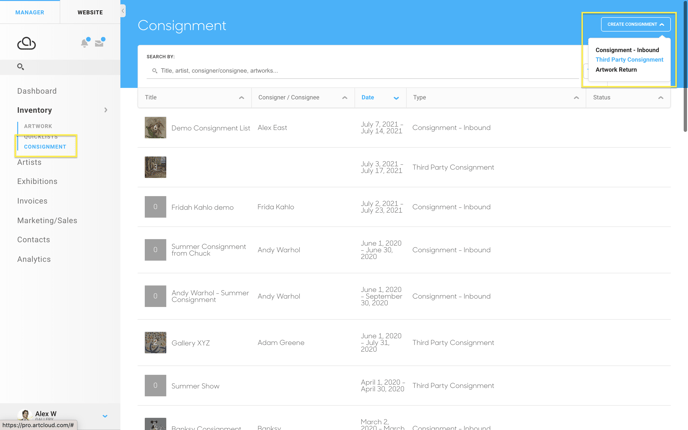Choose Artwork Return from the menu
The height and width of the screenshot is (430, 688).
click(616, 70)
